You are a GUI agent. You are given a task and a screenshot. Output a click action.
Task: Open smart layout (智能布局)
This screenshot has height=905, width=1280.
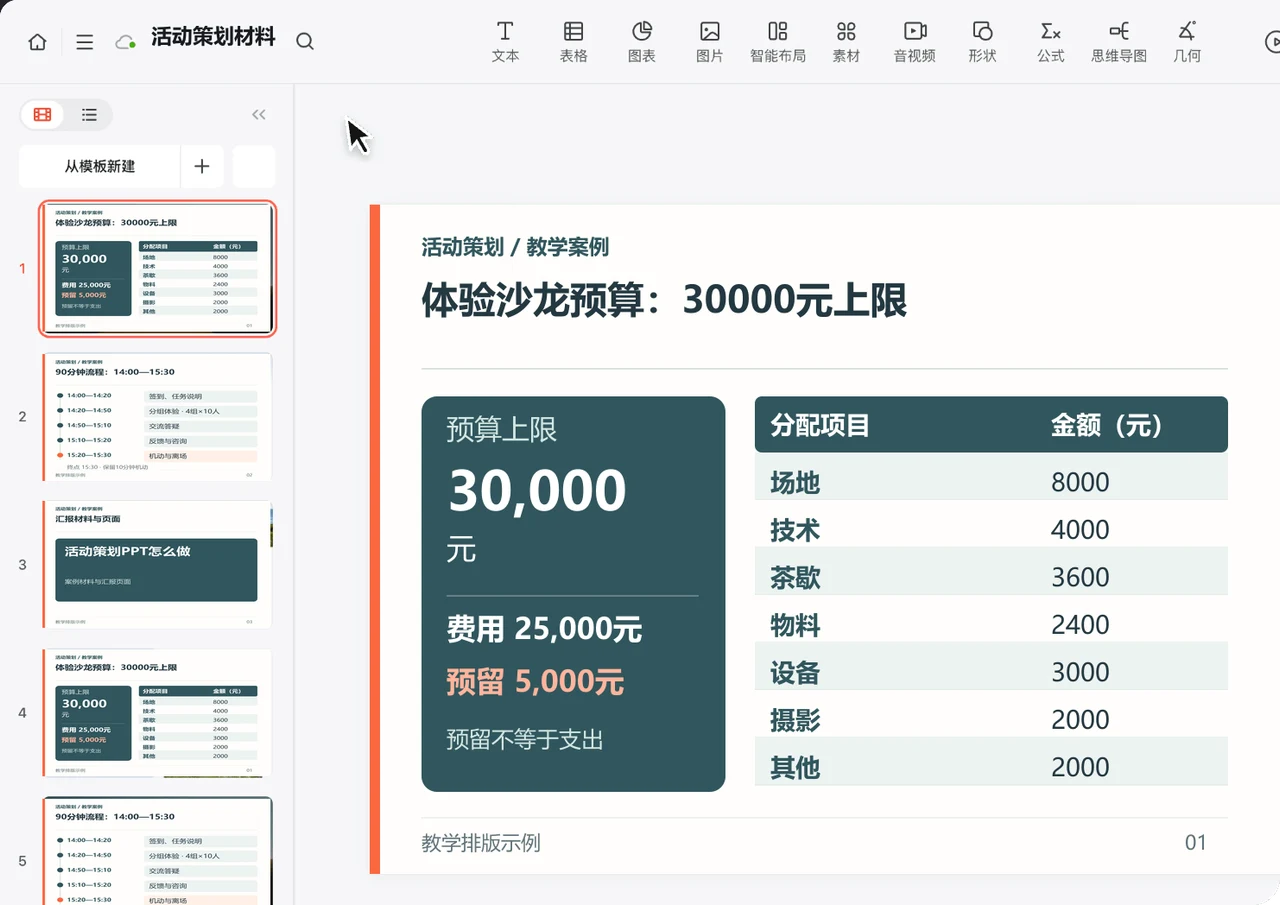(x=778, y=42)
